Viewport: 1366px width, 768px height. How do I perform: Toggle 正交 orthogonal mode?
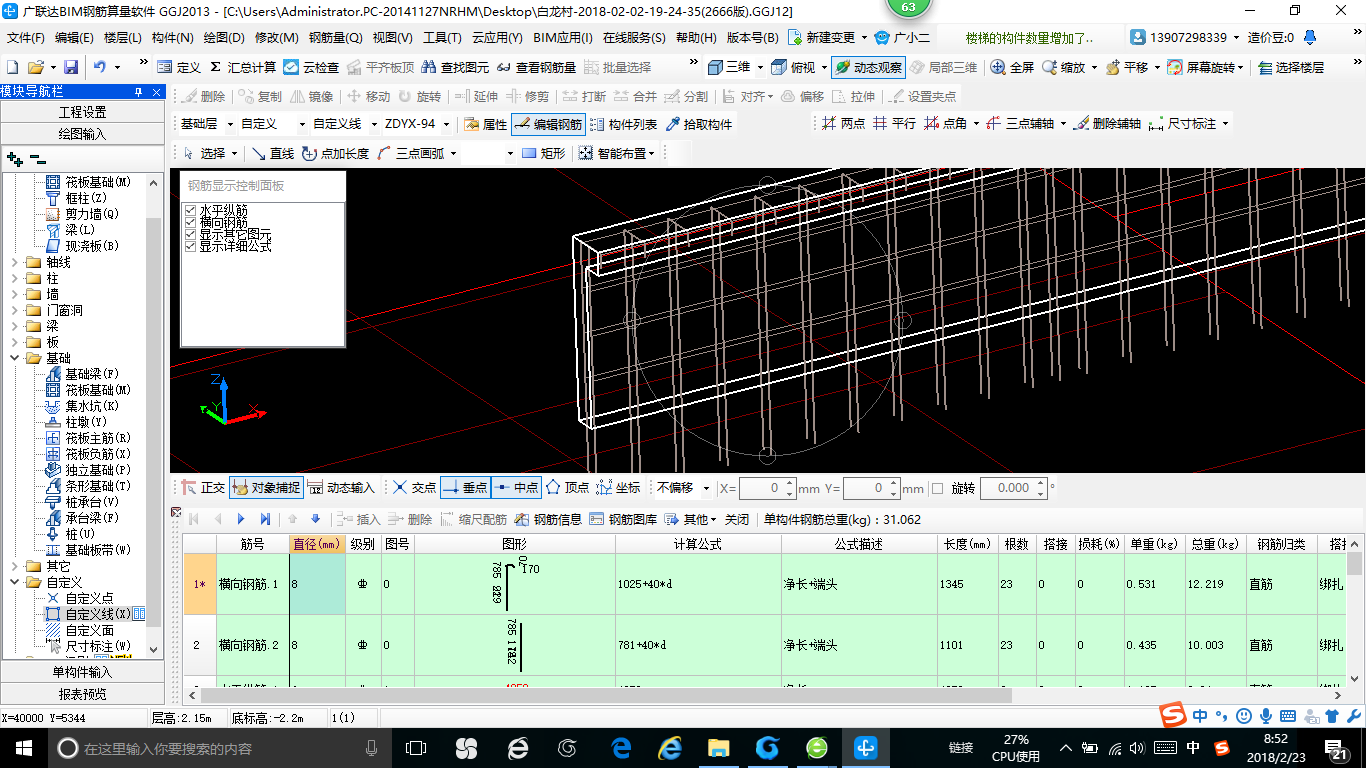click(x=203, y=488)
